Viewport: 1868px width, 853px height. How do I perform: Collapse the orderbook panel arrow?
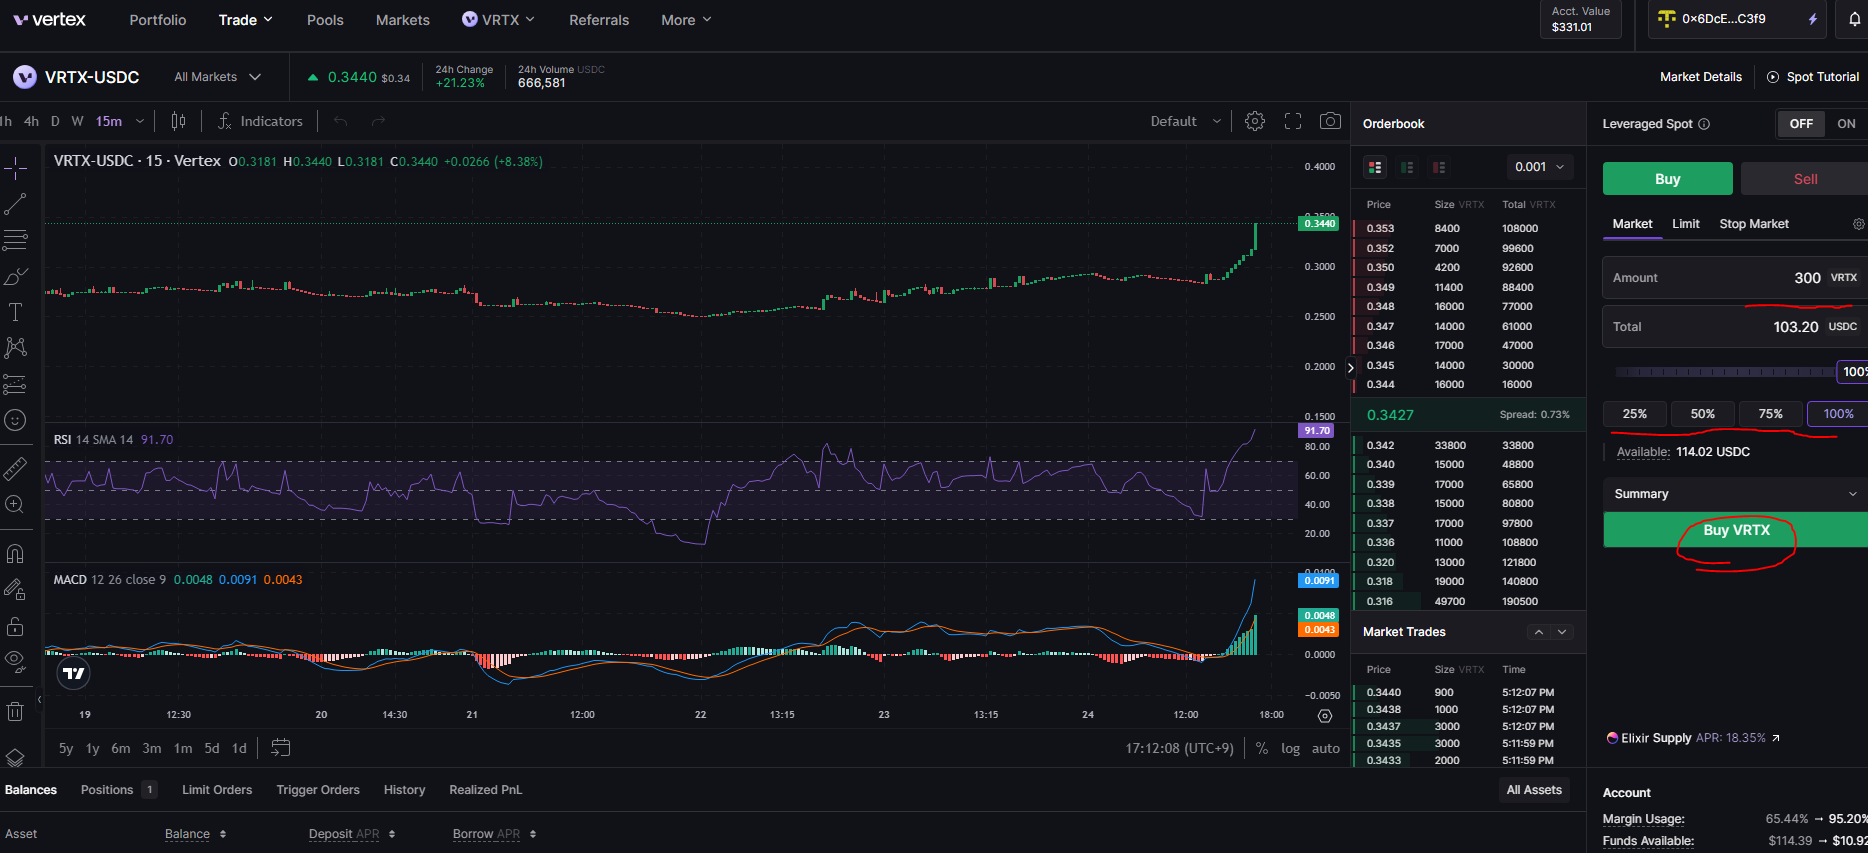coord(1350,368)
